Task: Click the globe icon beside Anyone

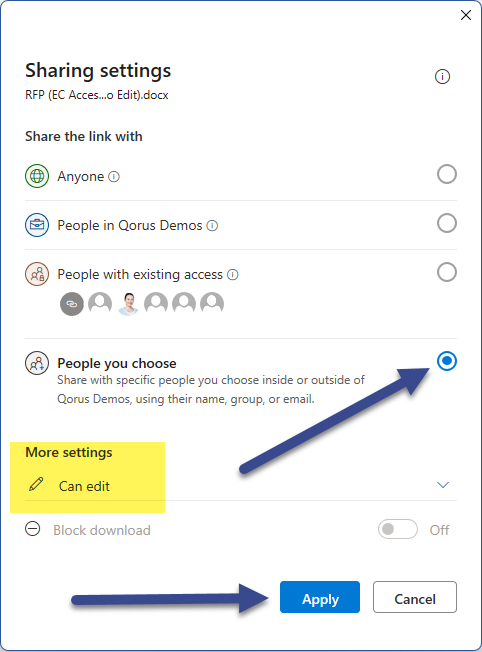Action: tap(37, 176)
